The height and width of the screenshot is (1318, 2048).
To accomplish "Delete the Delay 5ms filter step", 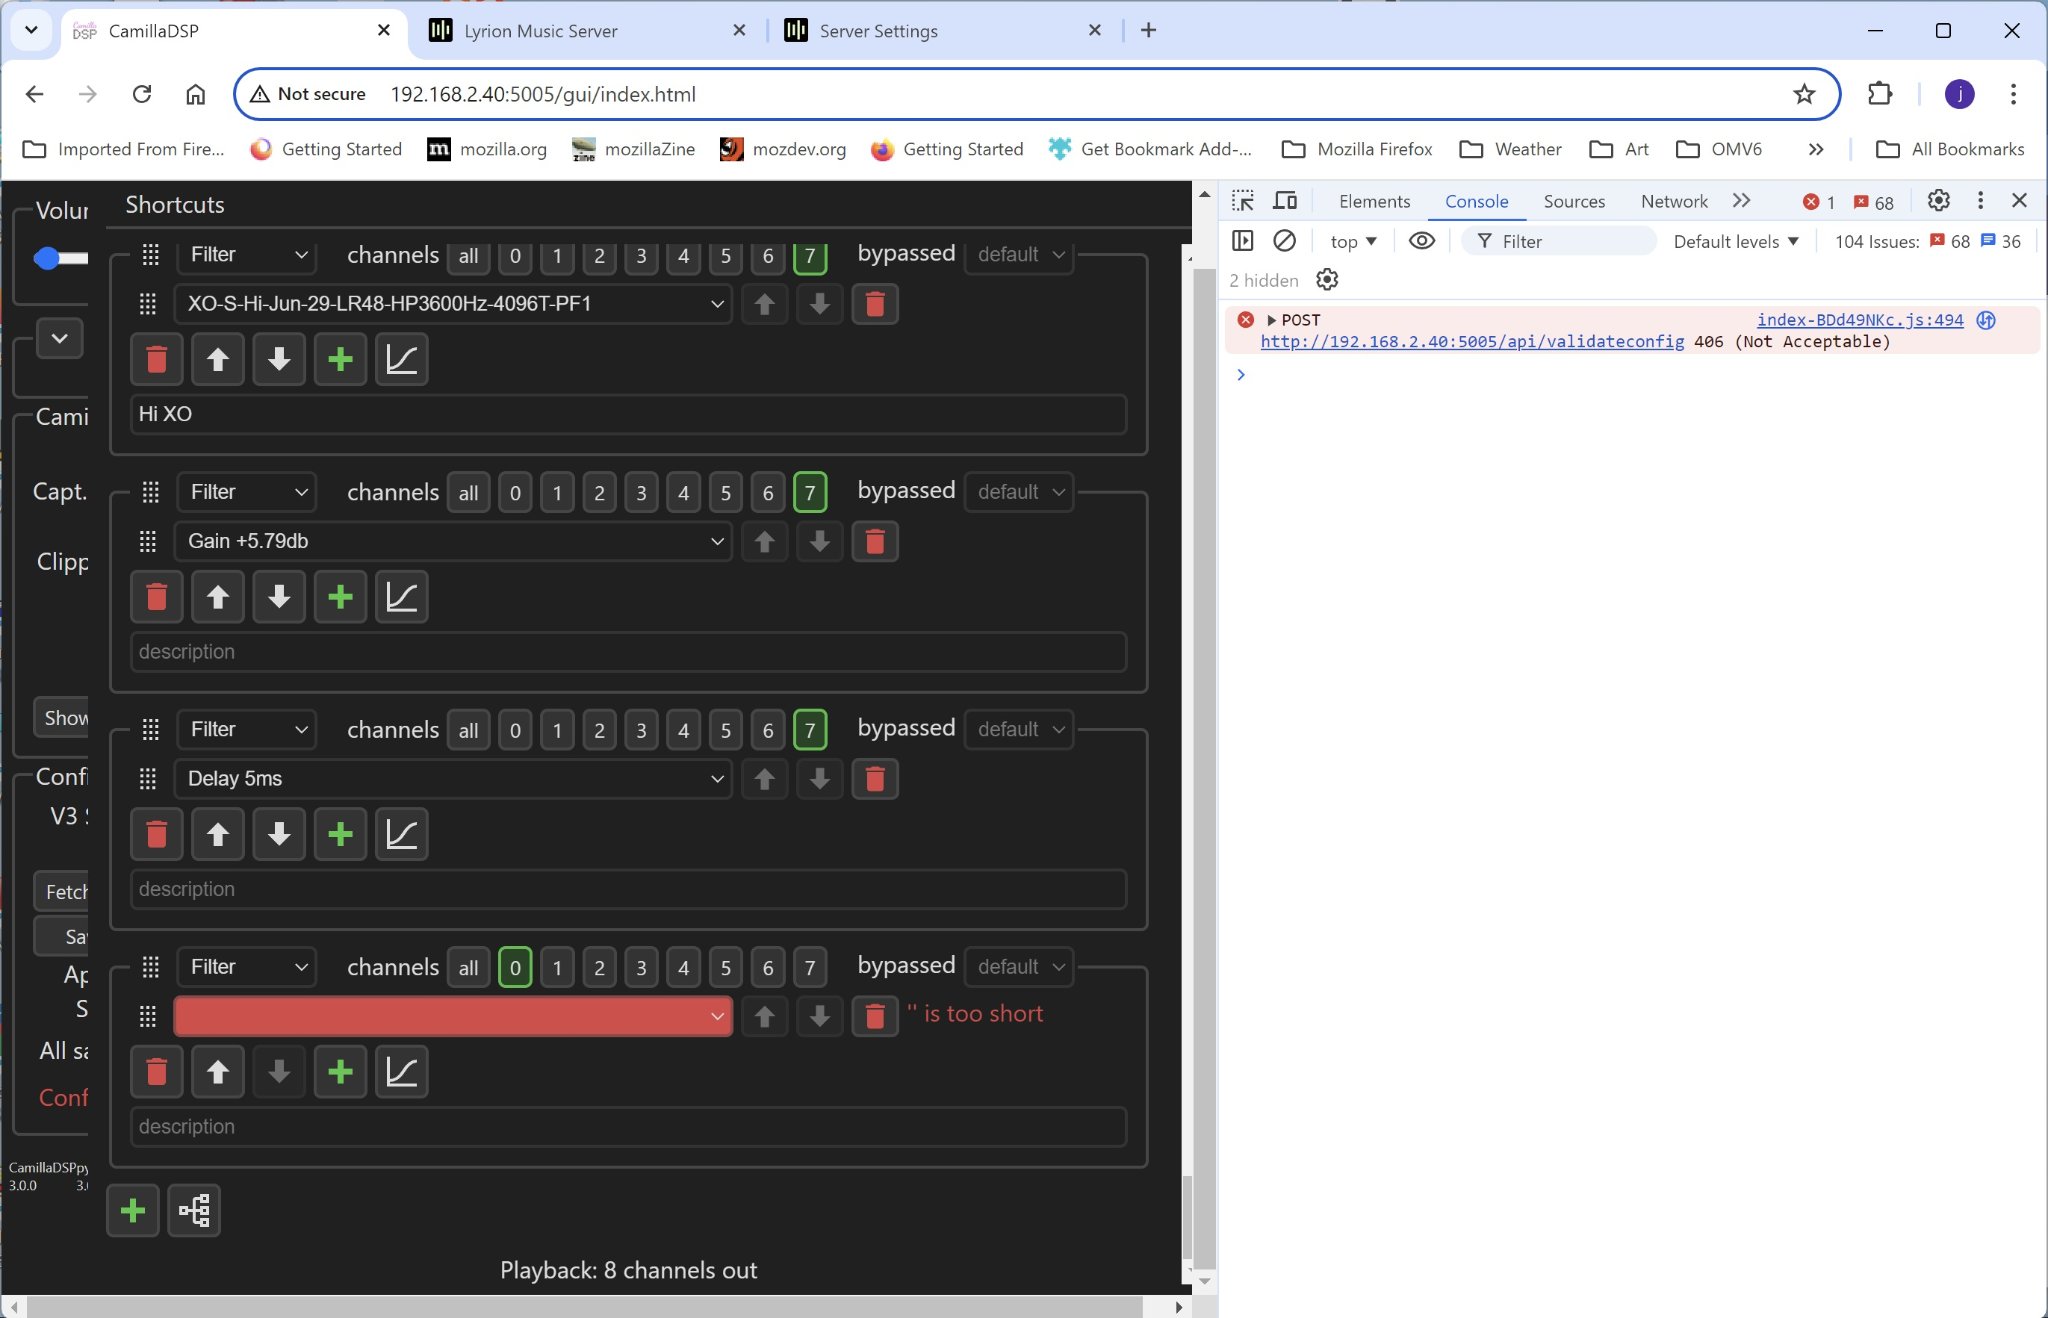I will click(x=157, y=834).
